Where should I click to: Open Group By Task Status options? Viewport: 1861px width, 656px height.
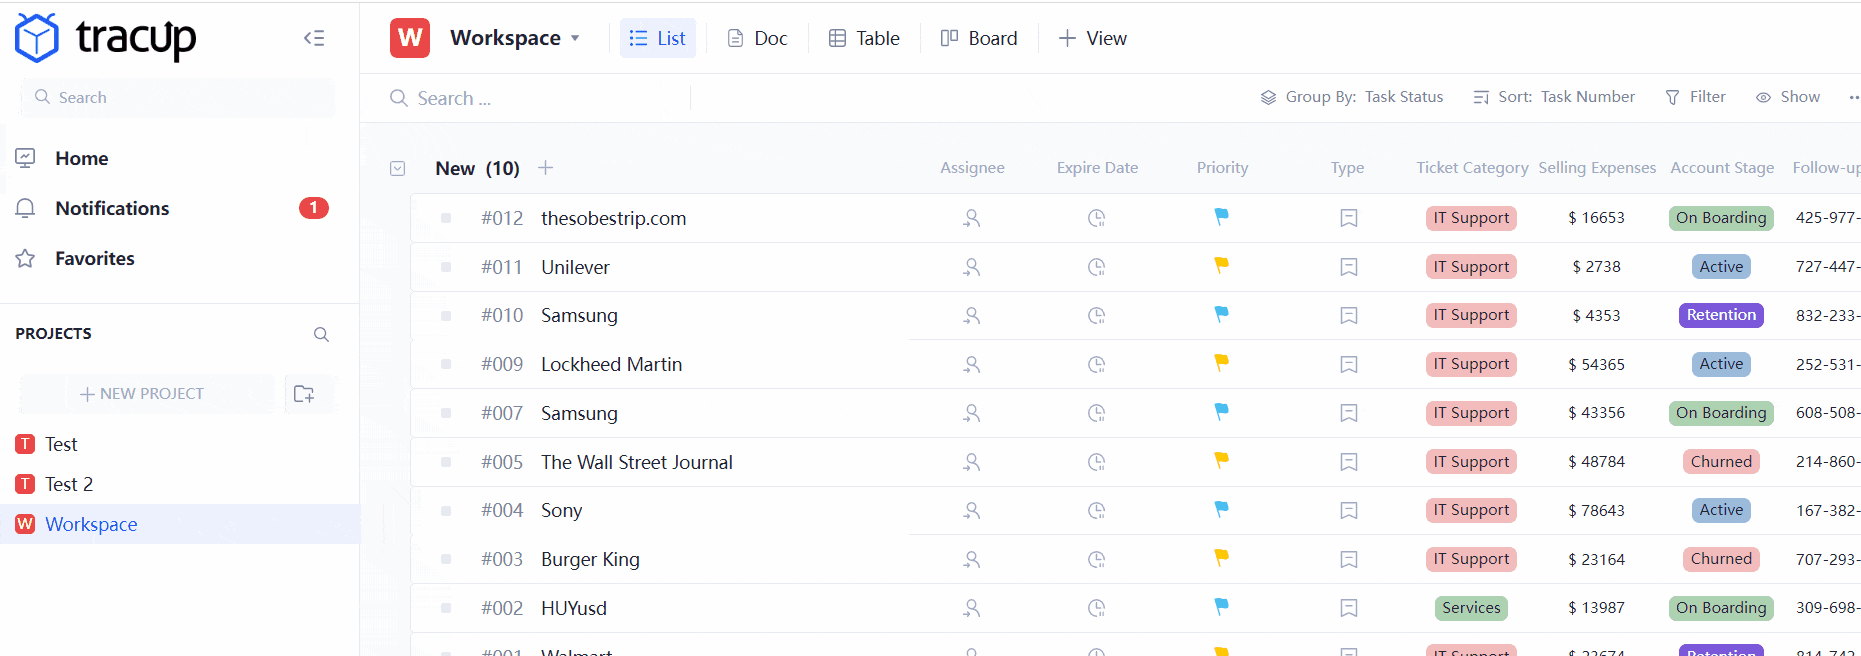1352,97
